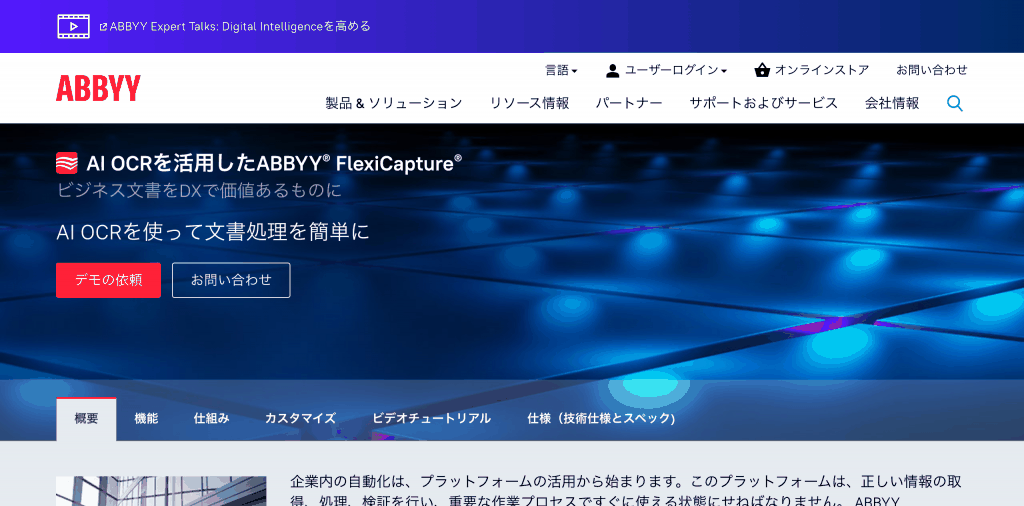Click the AI OCRを活用したABBYY FlexiCapture title
The image size is (1024, 506).
point(273,163)
